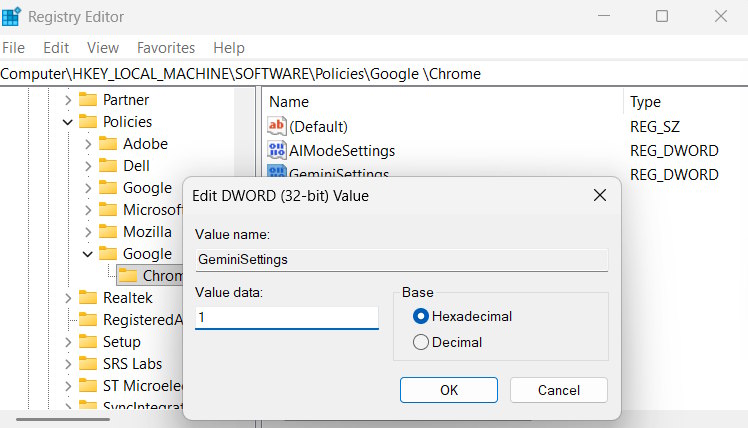Cancel the DWORD edit dialog
The width and height of the screenshot is (748, 428).
click(559, 390)
